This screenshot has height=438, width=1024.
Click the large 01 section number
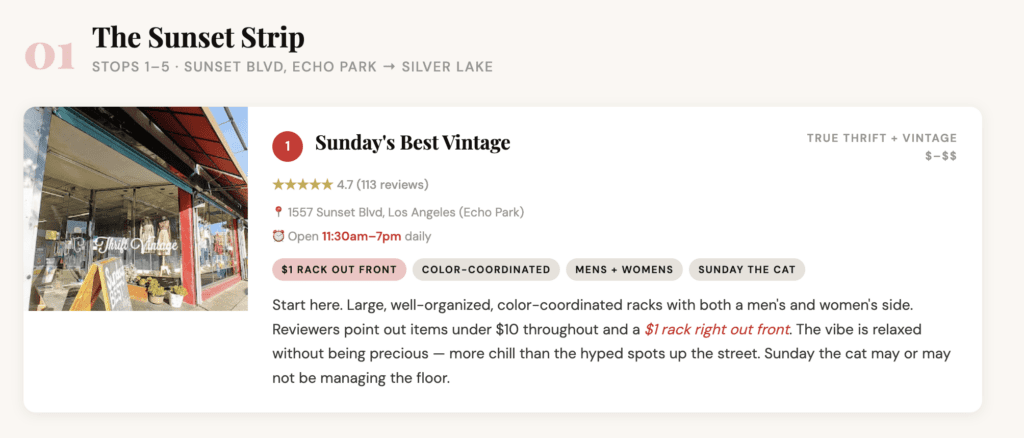click(x=50, y=56)
